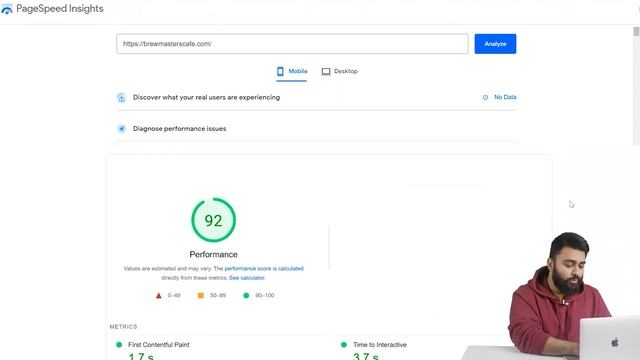This screenshot has height=360, width=640.
Task: Click the First Contentful Paint label
Action: coord(159,344)
